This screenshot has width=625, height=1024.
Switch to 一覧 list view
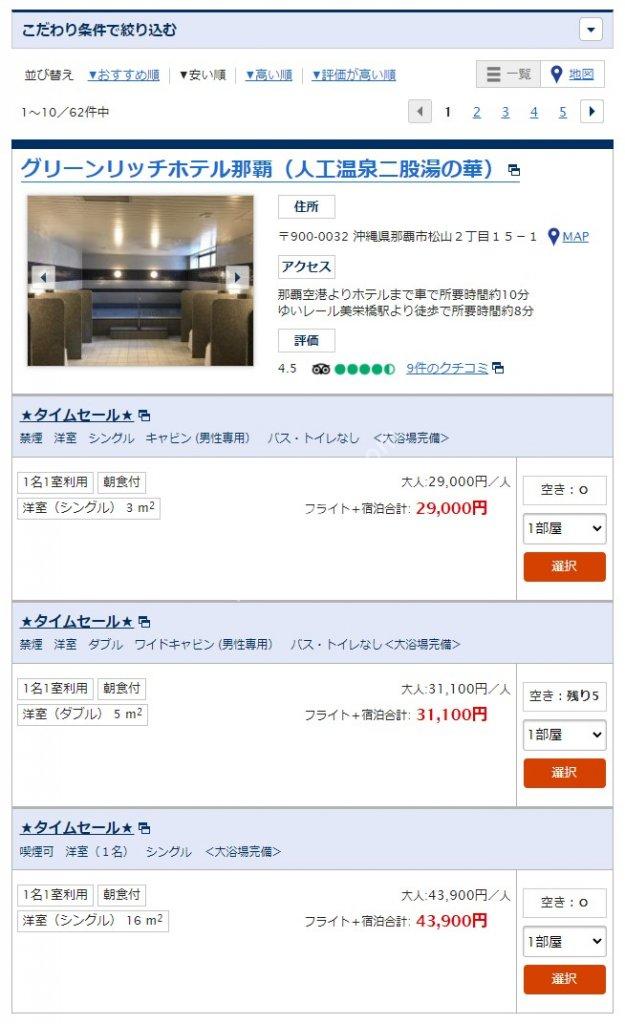point(509,74)
